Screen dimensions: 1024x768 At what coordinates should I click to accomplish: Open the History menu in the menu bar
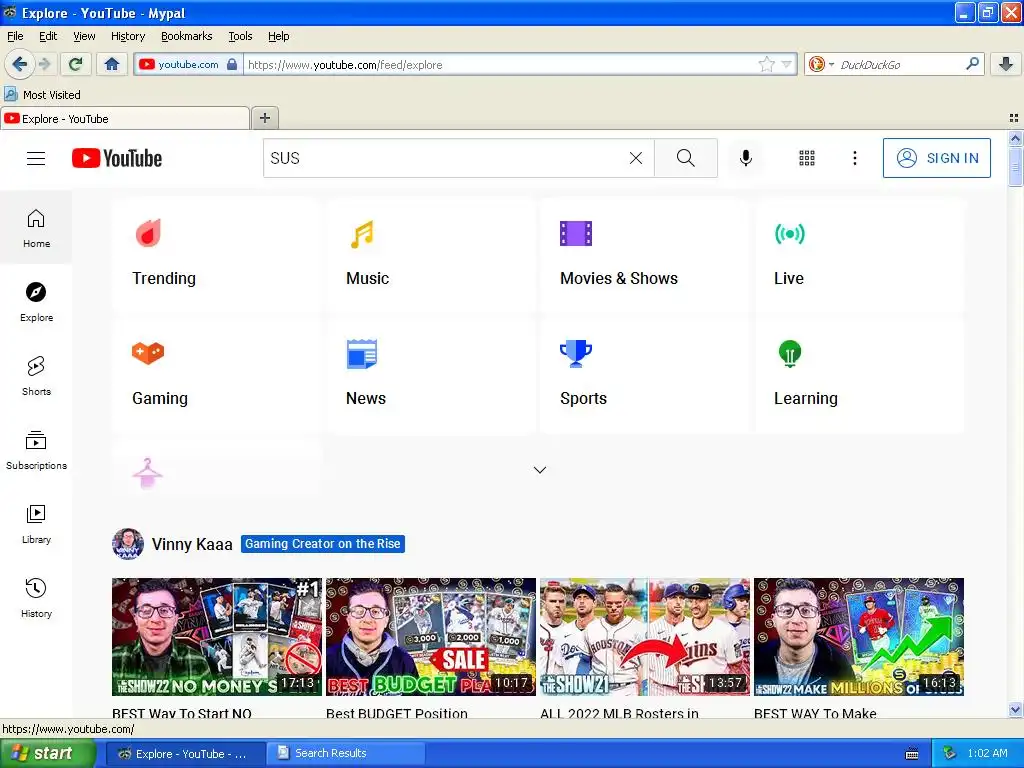click(127, 36)
